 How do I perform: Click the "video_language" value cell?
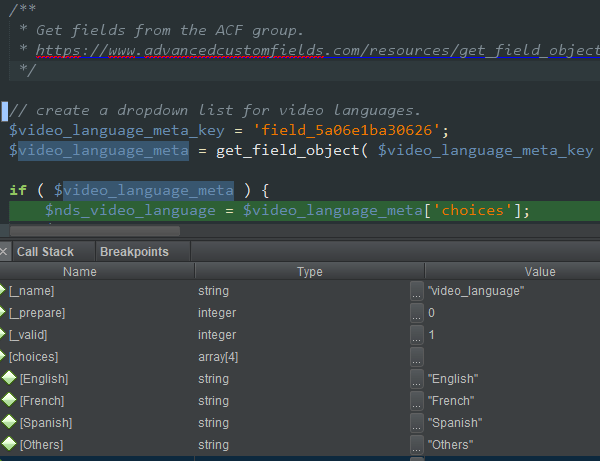(476, 291)
